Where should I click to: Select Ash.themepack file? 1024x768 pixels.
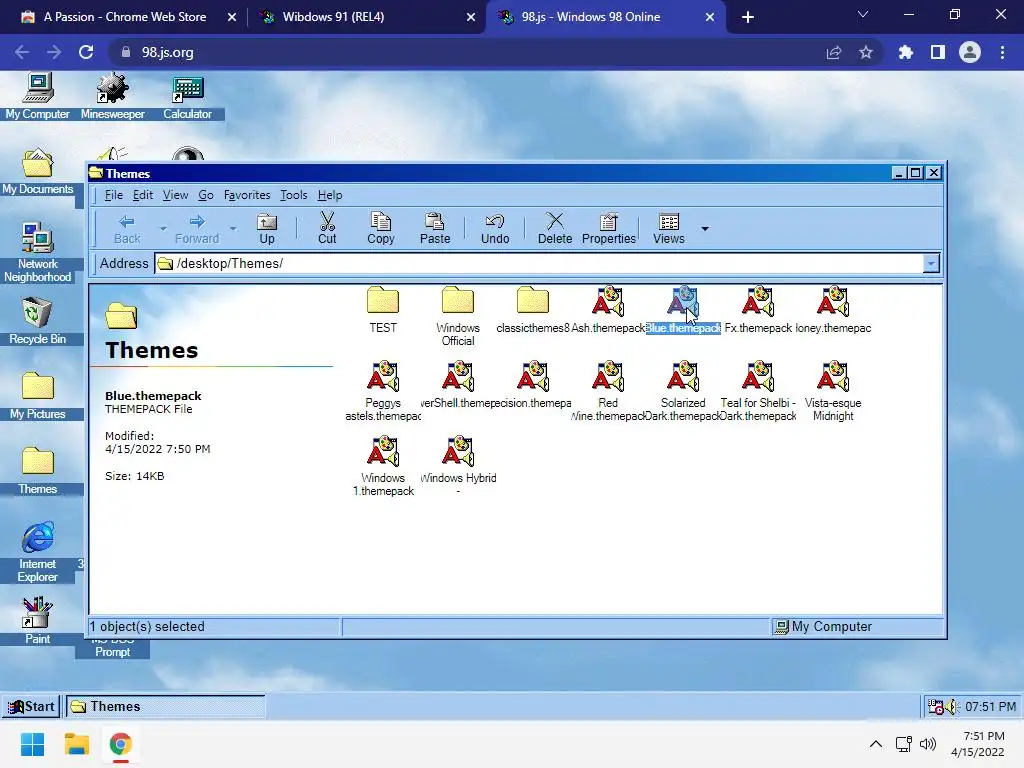click(x=608, y=310)
